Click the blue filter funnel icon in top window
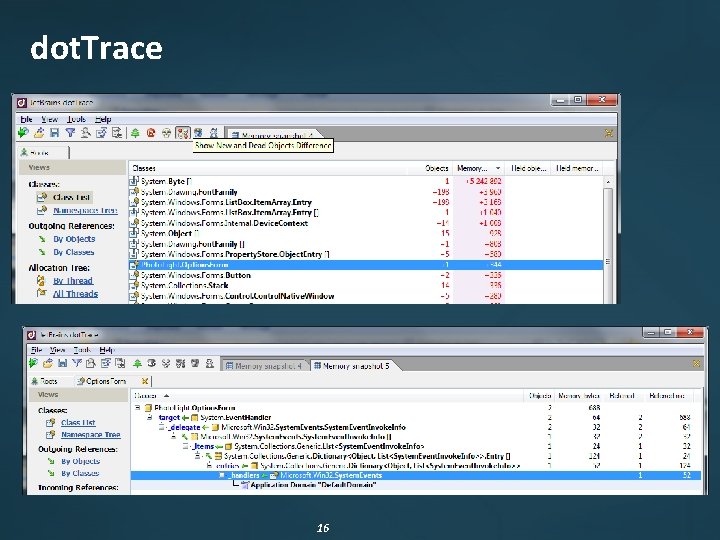 tap(70, 133)
